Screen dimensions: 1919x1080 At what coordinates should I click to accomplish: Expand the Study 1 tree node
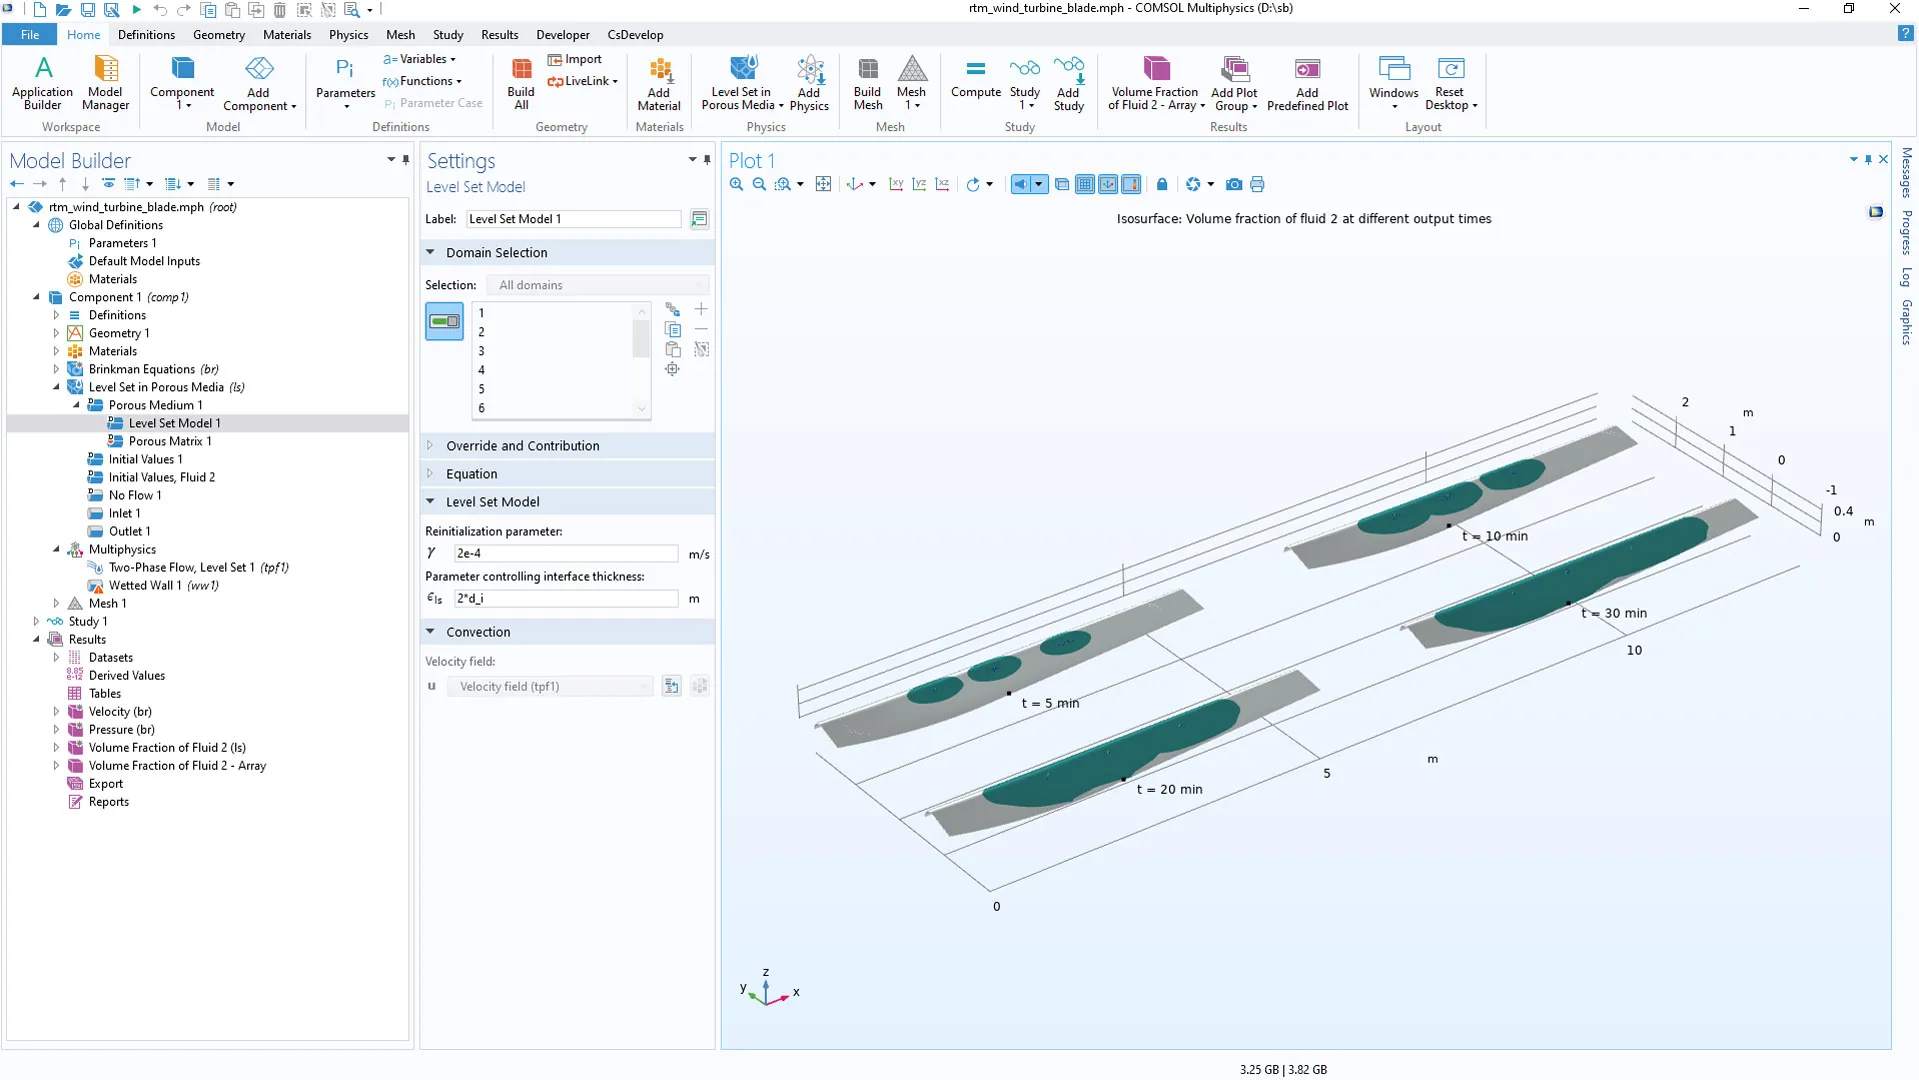(x=37, y=621)
